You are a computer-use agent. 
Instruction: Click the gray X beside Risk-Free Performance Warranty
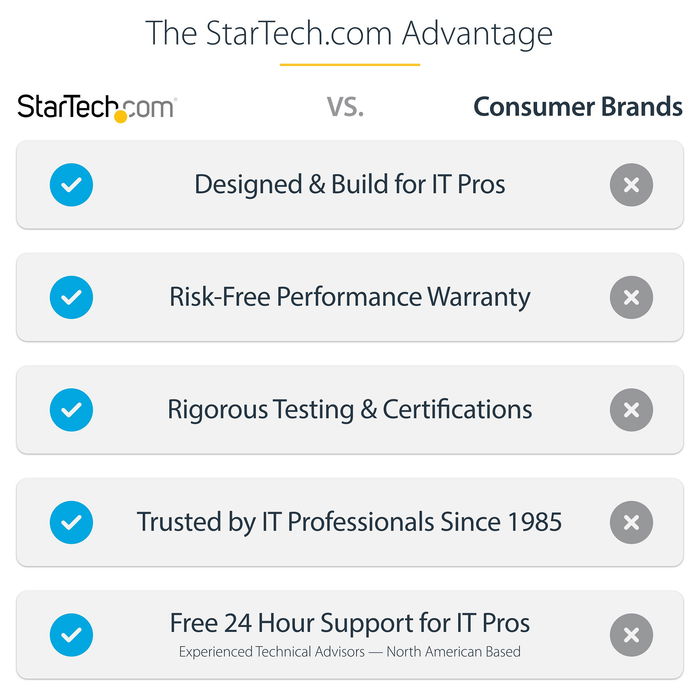(x=631, y=297)
